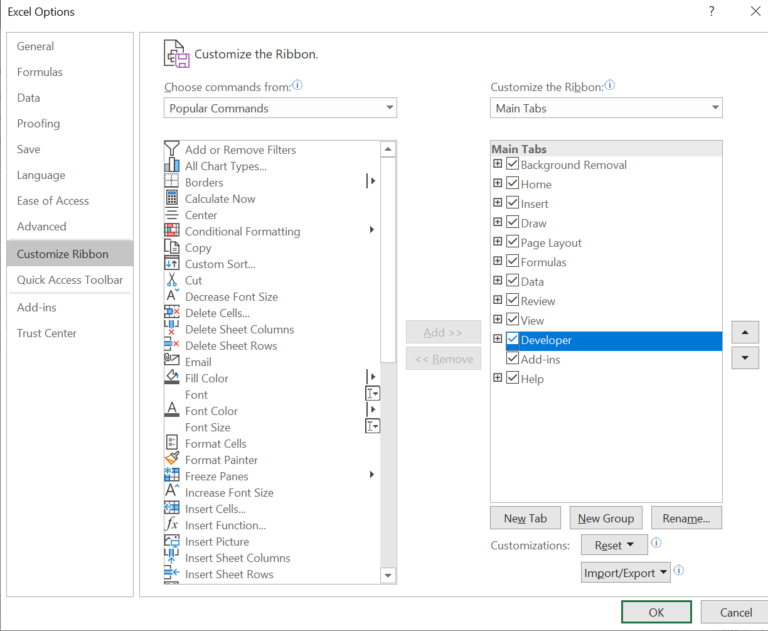The image size is (768, 631).
Task: Select the Calculate Now calculator icon
Action: pyautogui.click(x=171, y=199)
